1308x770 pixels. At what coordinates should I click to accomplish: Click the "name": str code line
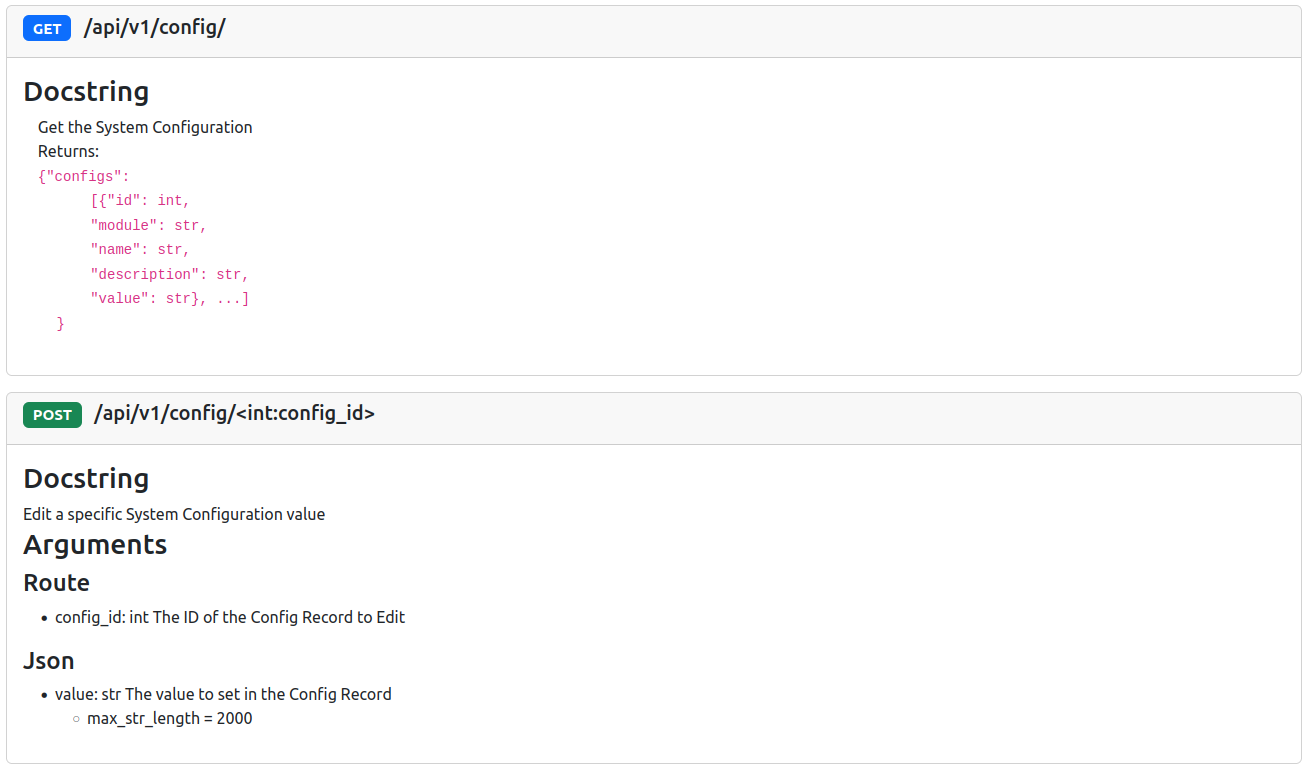point(140,250)
